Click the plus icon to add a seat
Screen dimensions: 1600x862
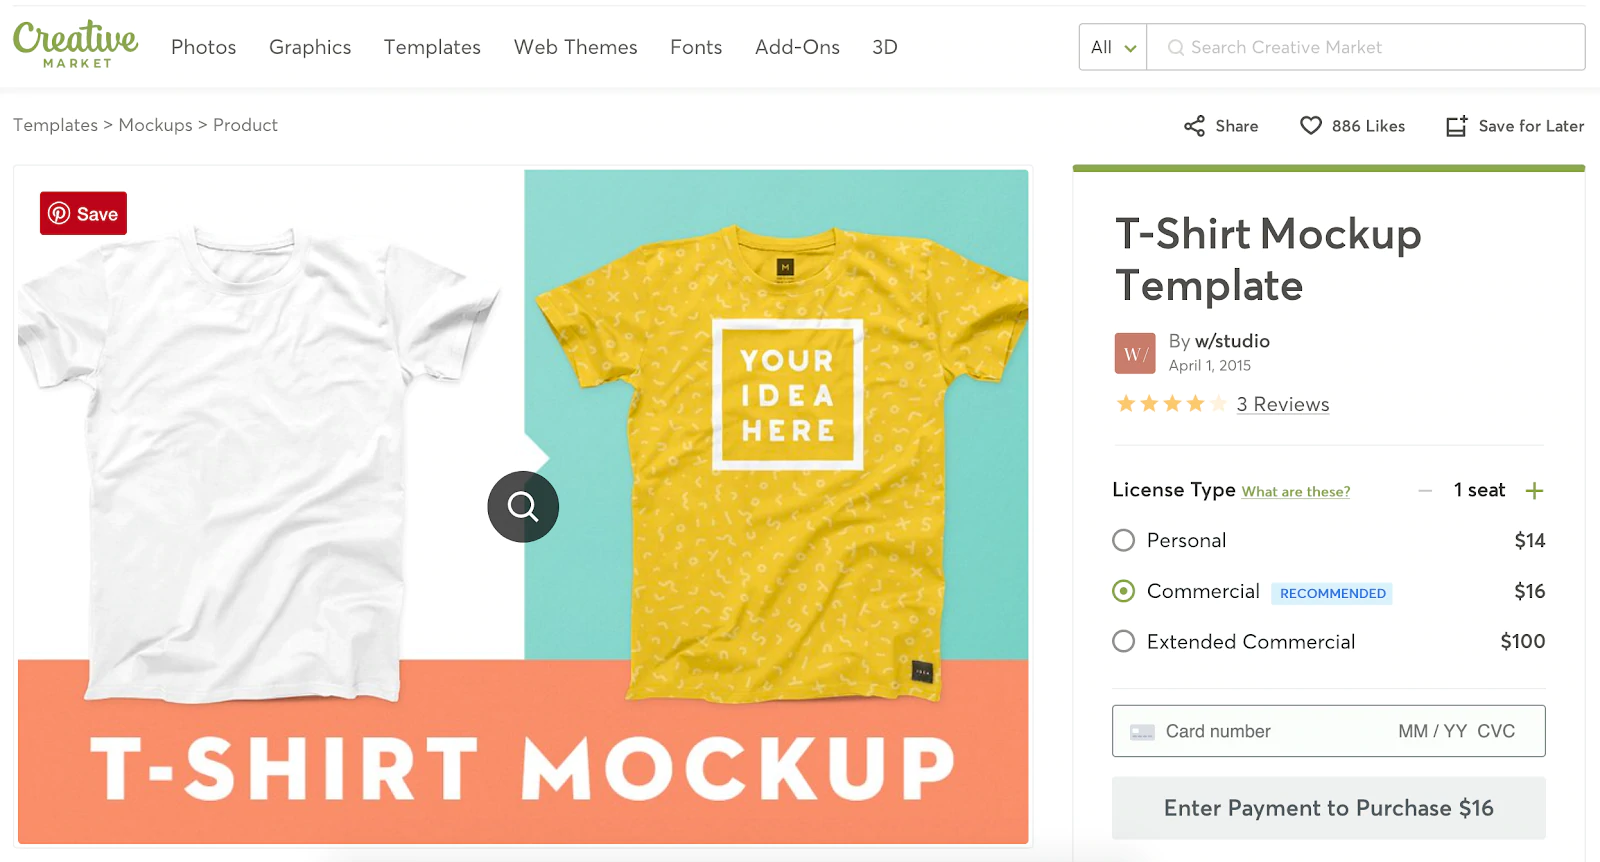1534,491
